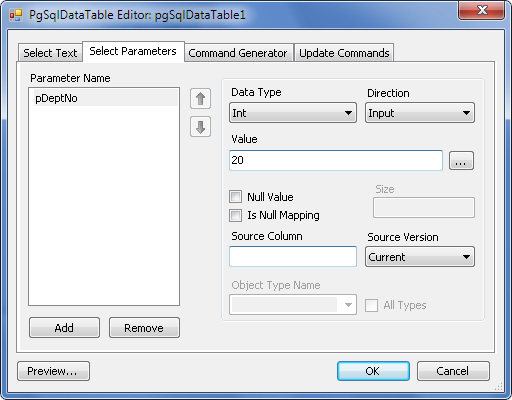Close the PgSqlDataTable Editor window
512x400 pixels.
point(482,10)
